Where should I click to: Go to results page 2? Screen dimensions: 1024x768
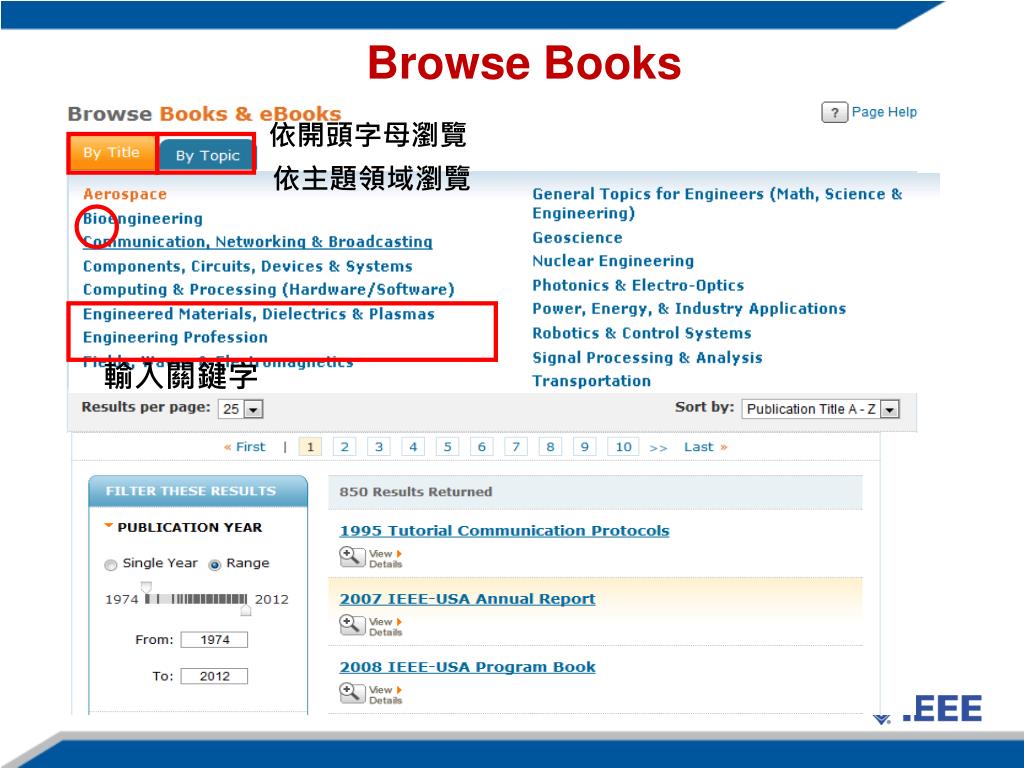pos(345,447)
